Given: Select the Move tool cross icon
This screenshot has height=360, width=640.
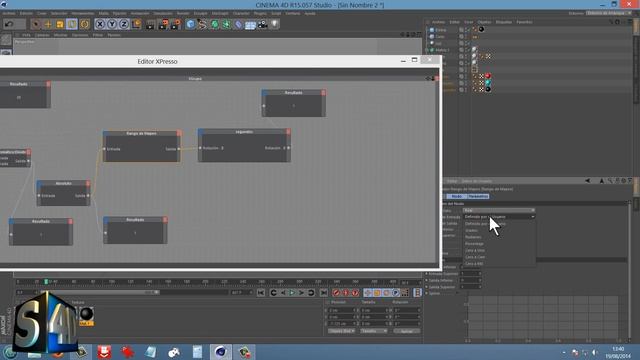Looking at the screenshot, I should tap(48, 24).
